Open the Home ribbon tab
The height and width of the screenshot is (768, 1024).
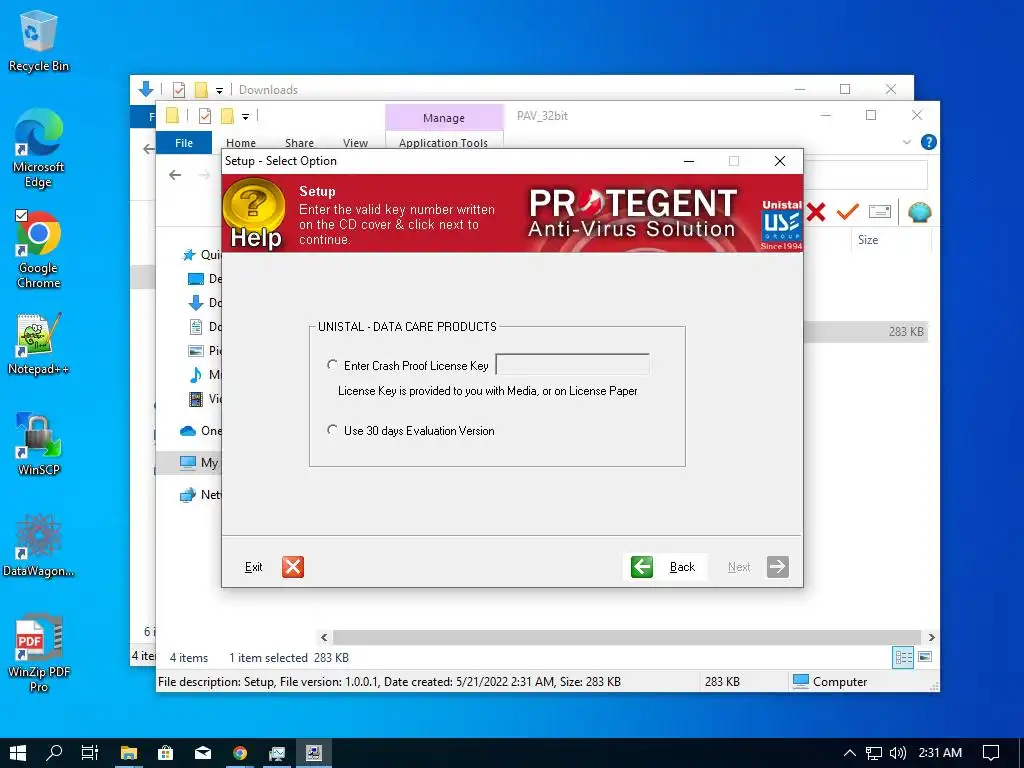240,142
